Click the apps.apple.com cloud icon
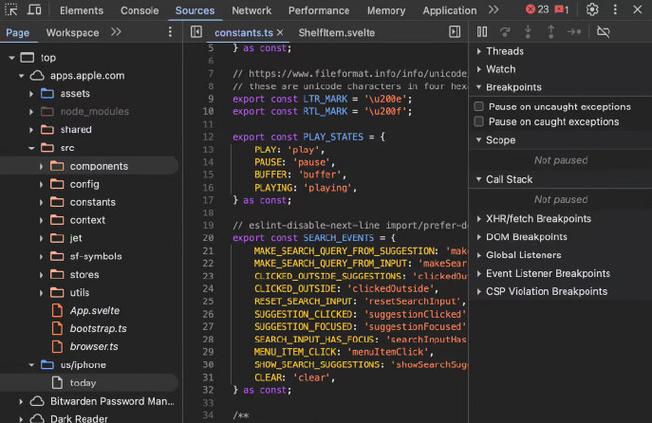This screenshot has width=652, height=423. click(x=37, y=75)
